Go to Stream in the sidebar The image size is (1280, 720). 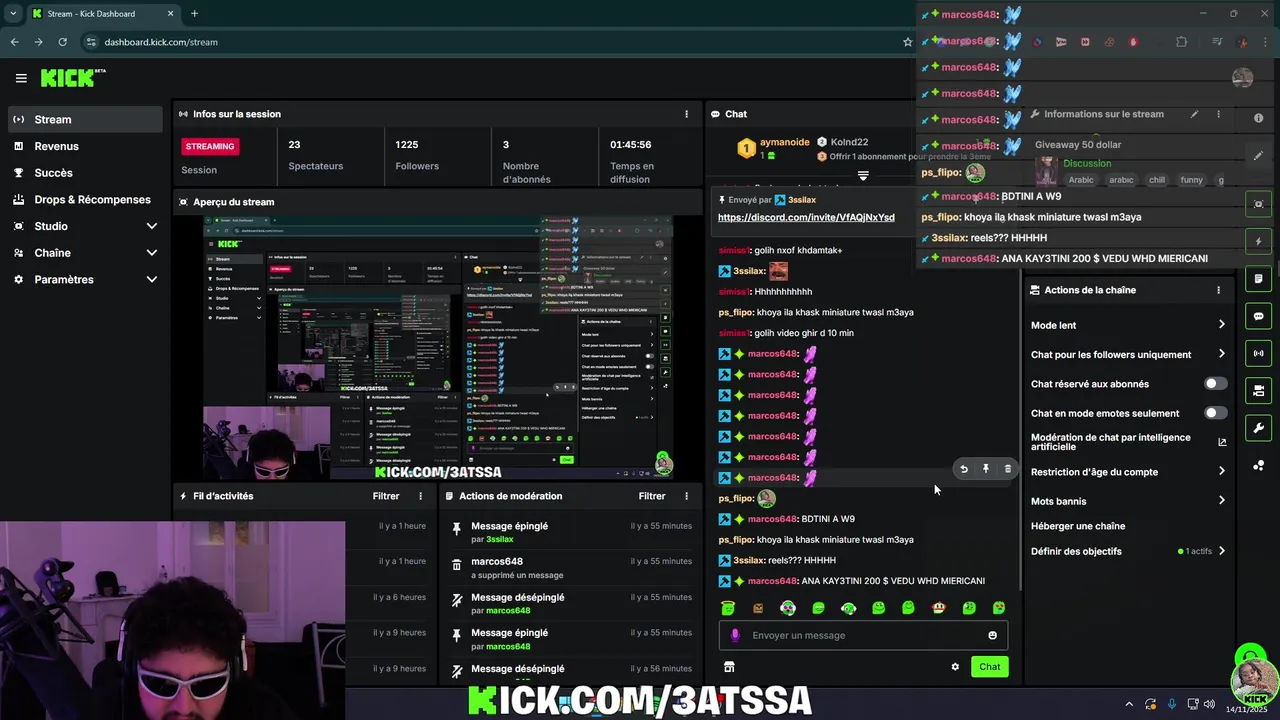(84, 119)
